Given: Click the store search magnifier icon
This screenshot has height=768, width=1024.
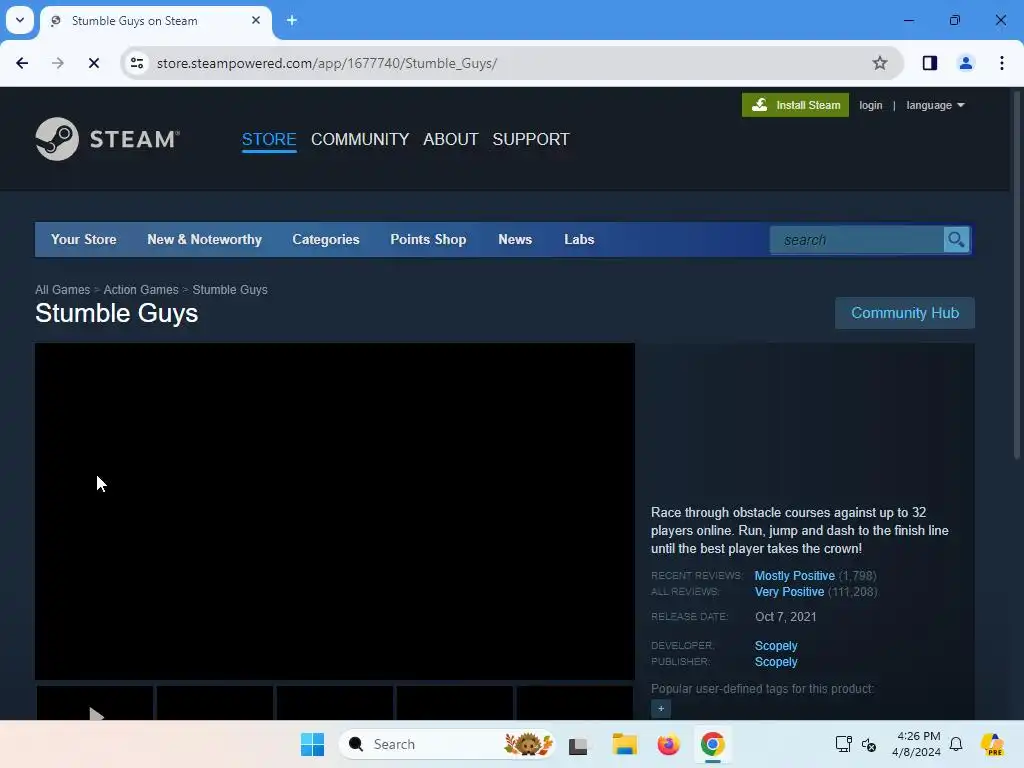Looking at the screenshot, I should (956, 240).
